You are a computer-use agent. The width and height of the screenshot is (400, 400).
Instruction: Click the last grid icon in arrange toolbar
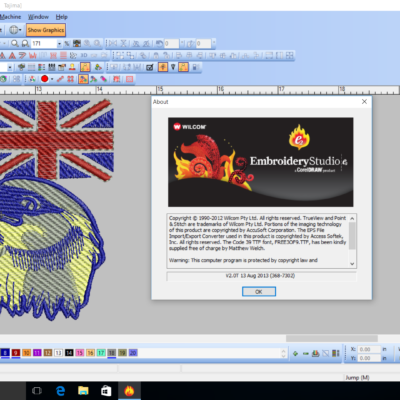tap(290, 55)
